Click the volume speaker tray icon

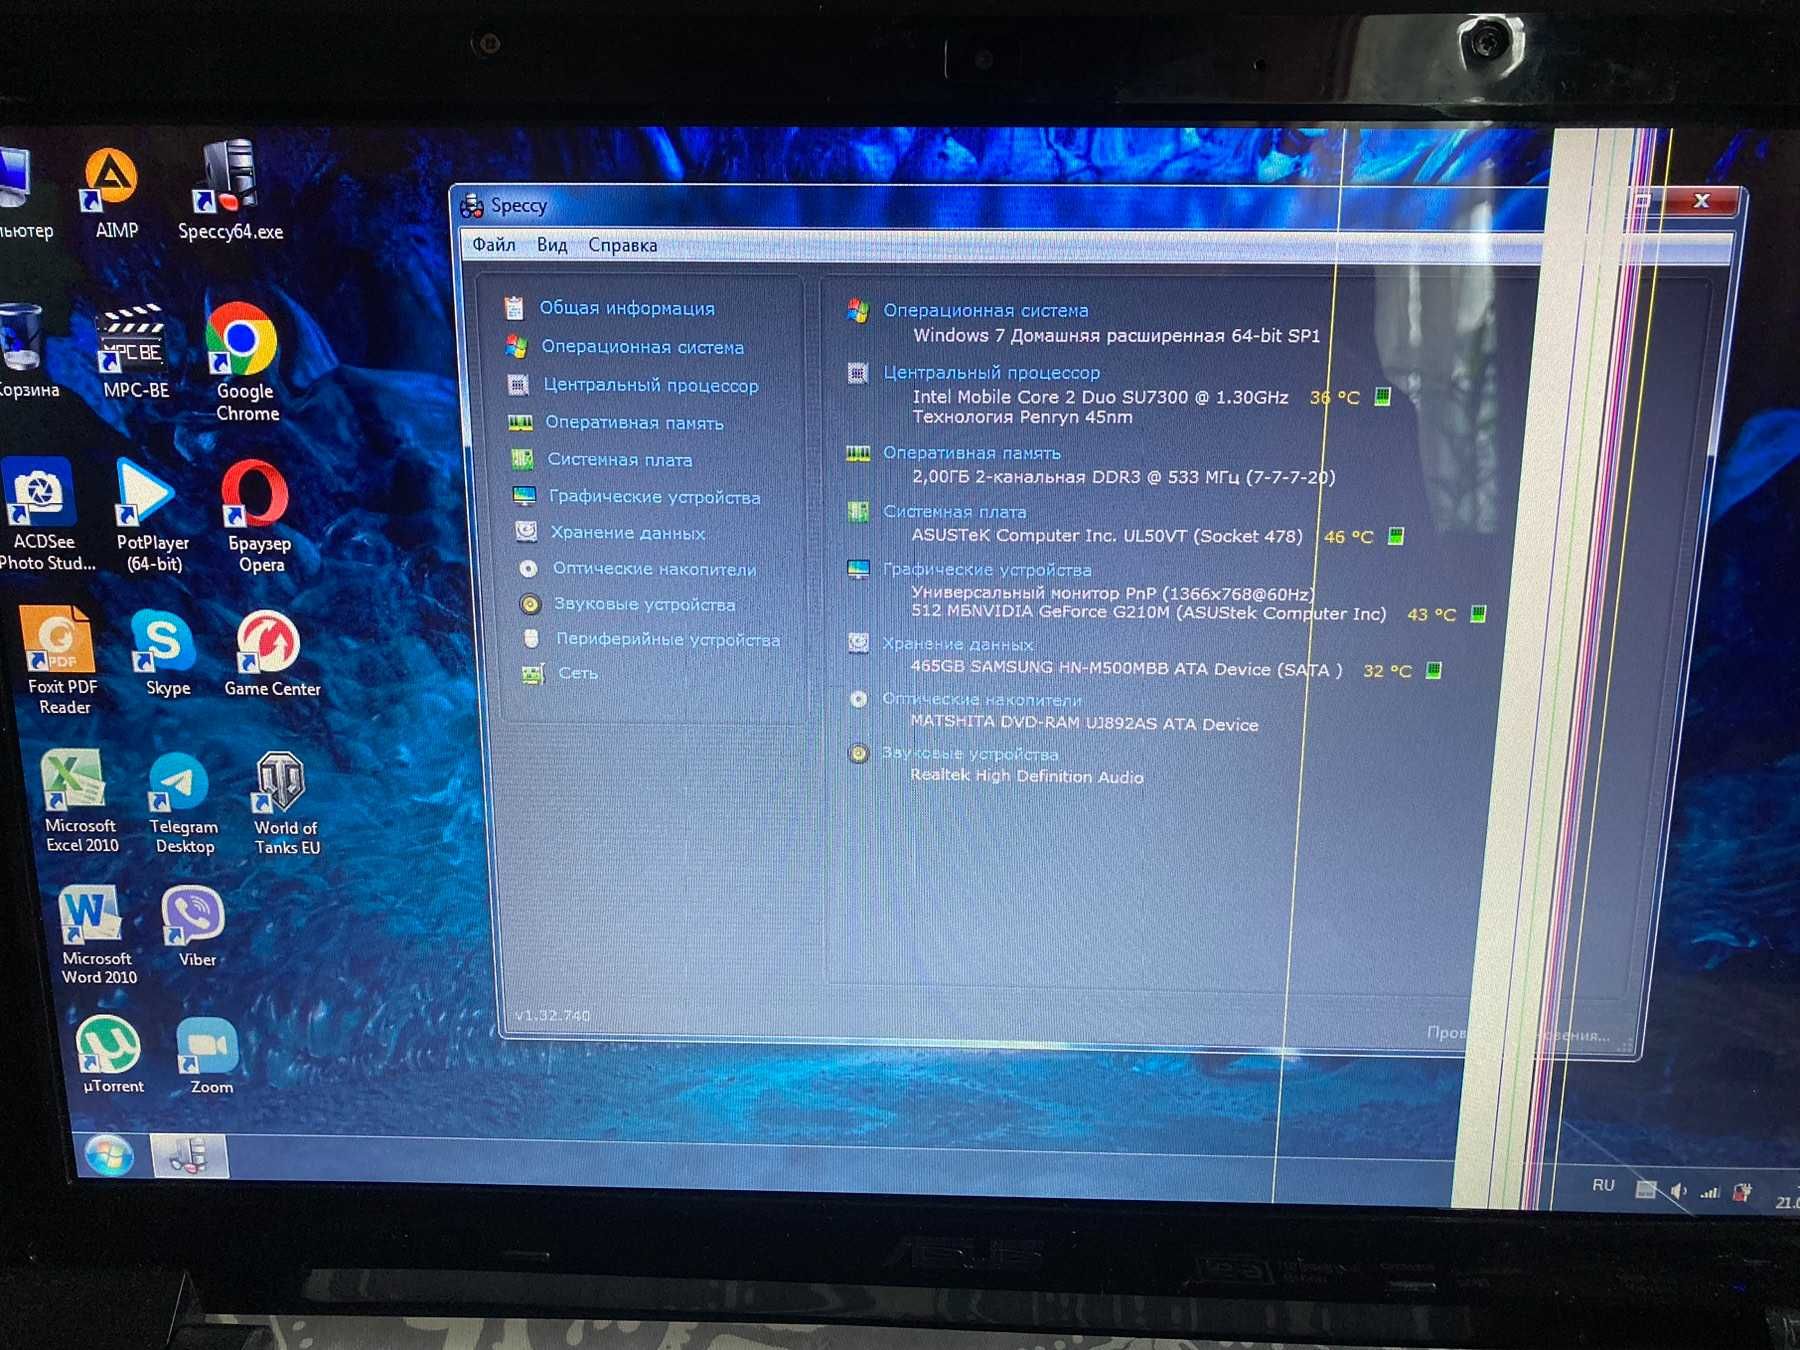[1679, 1191]
